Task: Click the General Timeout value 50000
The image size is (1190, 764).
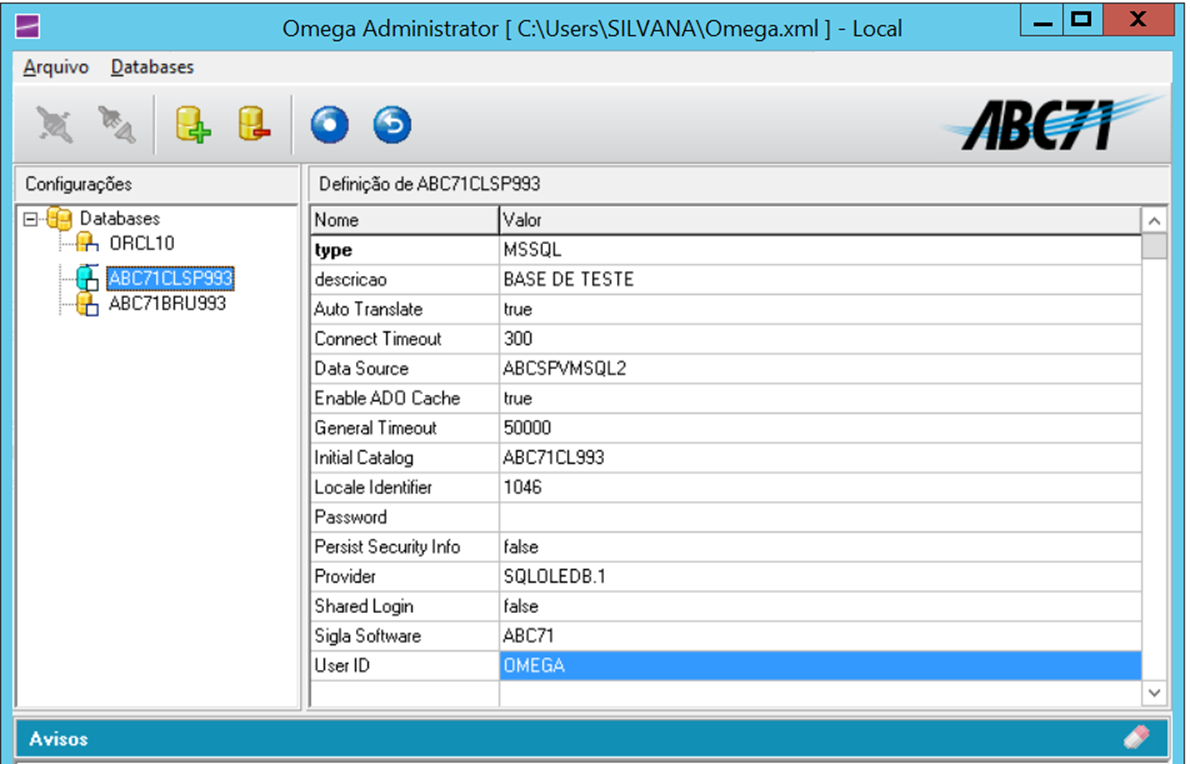Action: click(820, 428)
